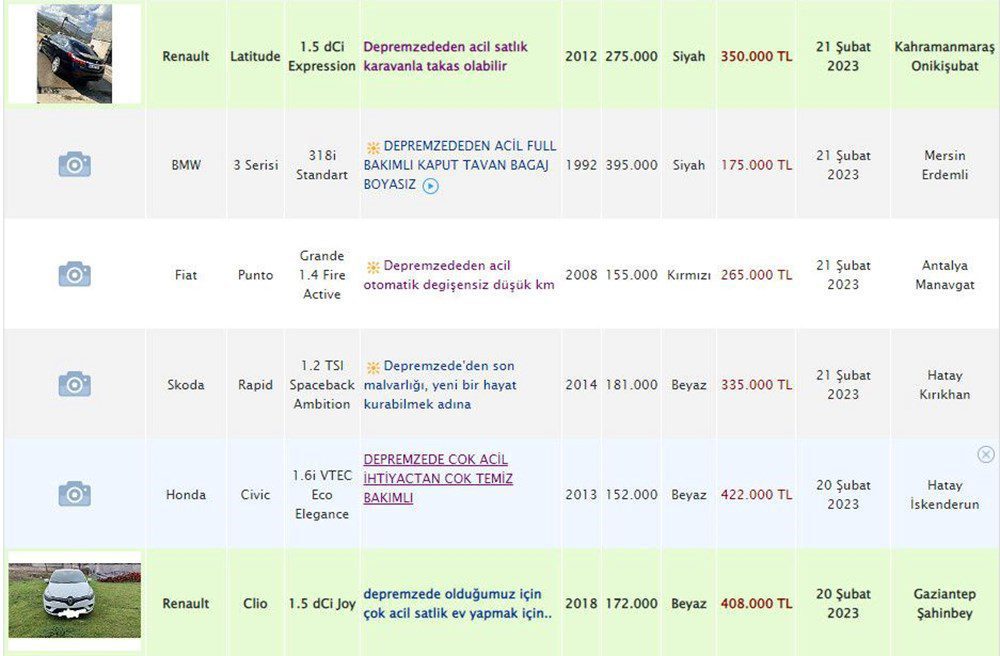Screen dimensions: 1000x656
Task: Click camera placeholder icon in BMW row
Action: (74, 165)
